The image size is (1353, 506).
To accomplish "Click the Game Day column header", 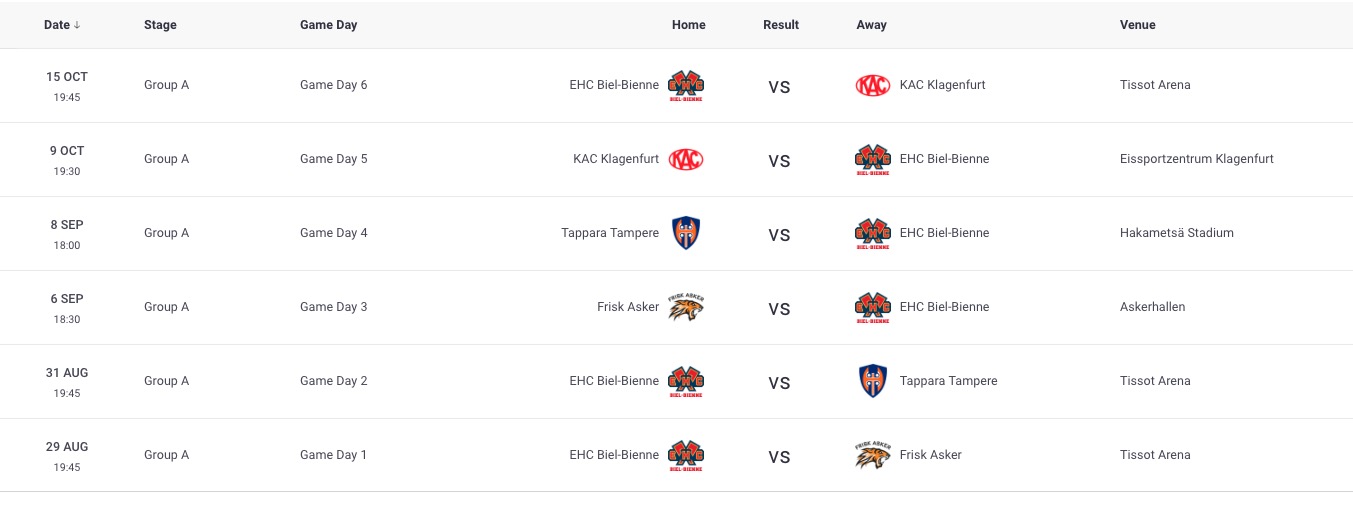I will [x=329, y=25].
